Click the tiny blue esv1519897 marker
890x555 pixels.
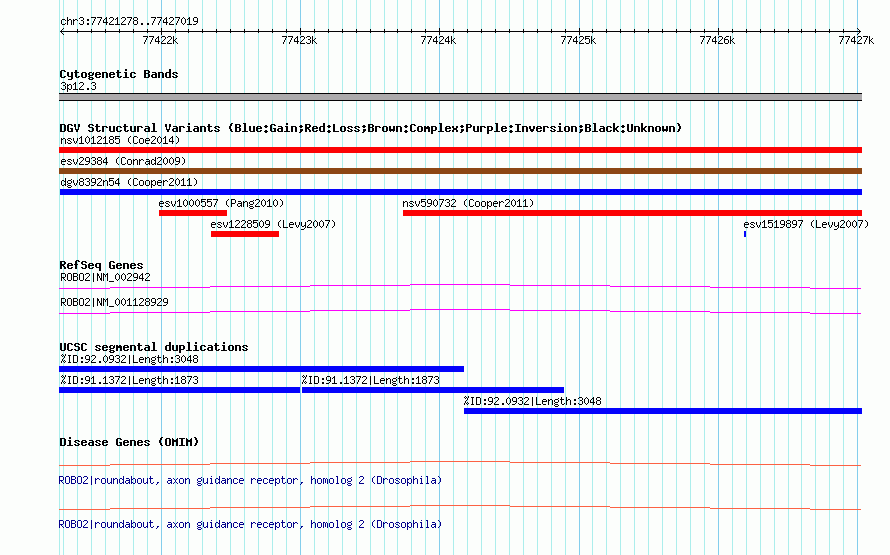pyautogui.click(x=745, y=234)
